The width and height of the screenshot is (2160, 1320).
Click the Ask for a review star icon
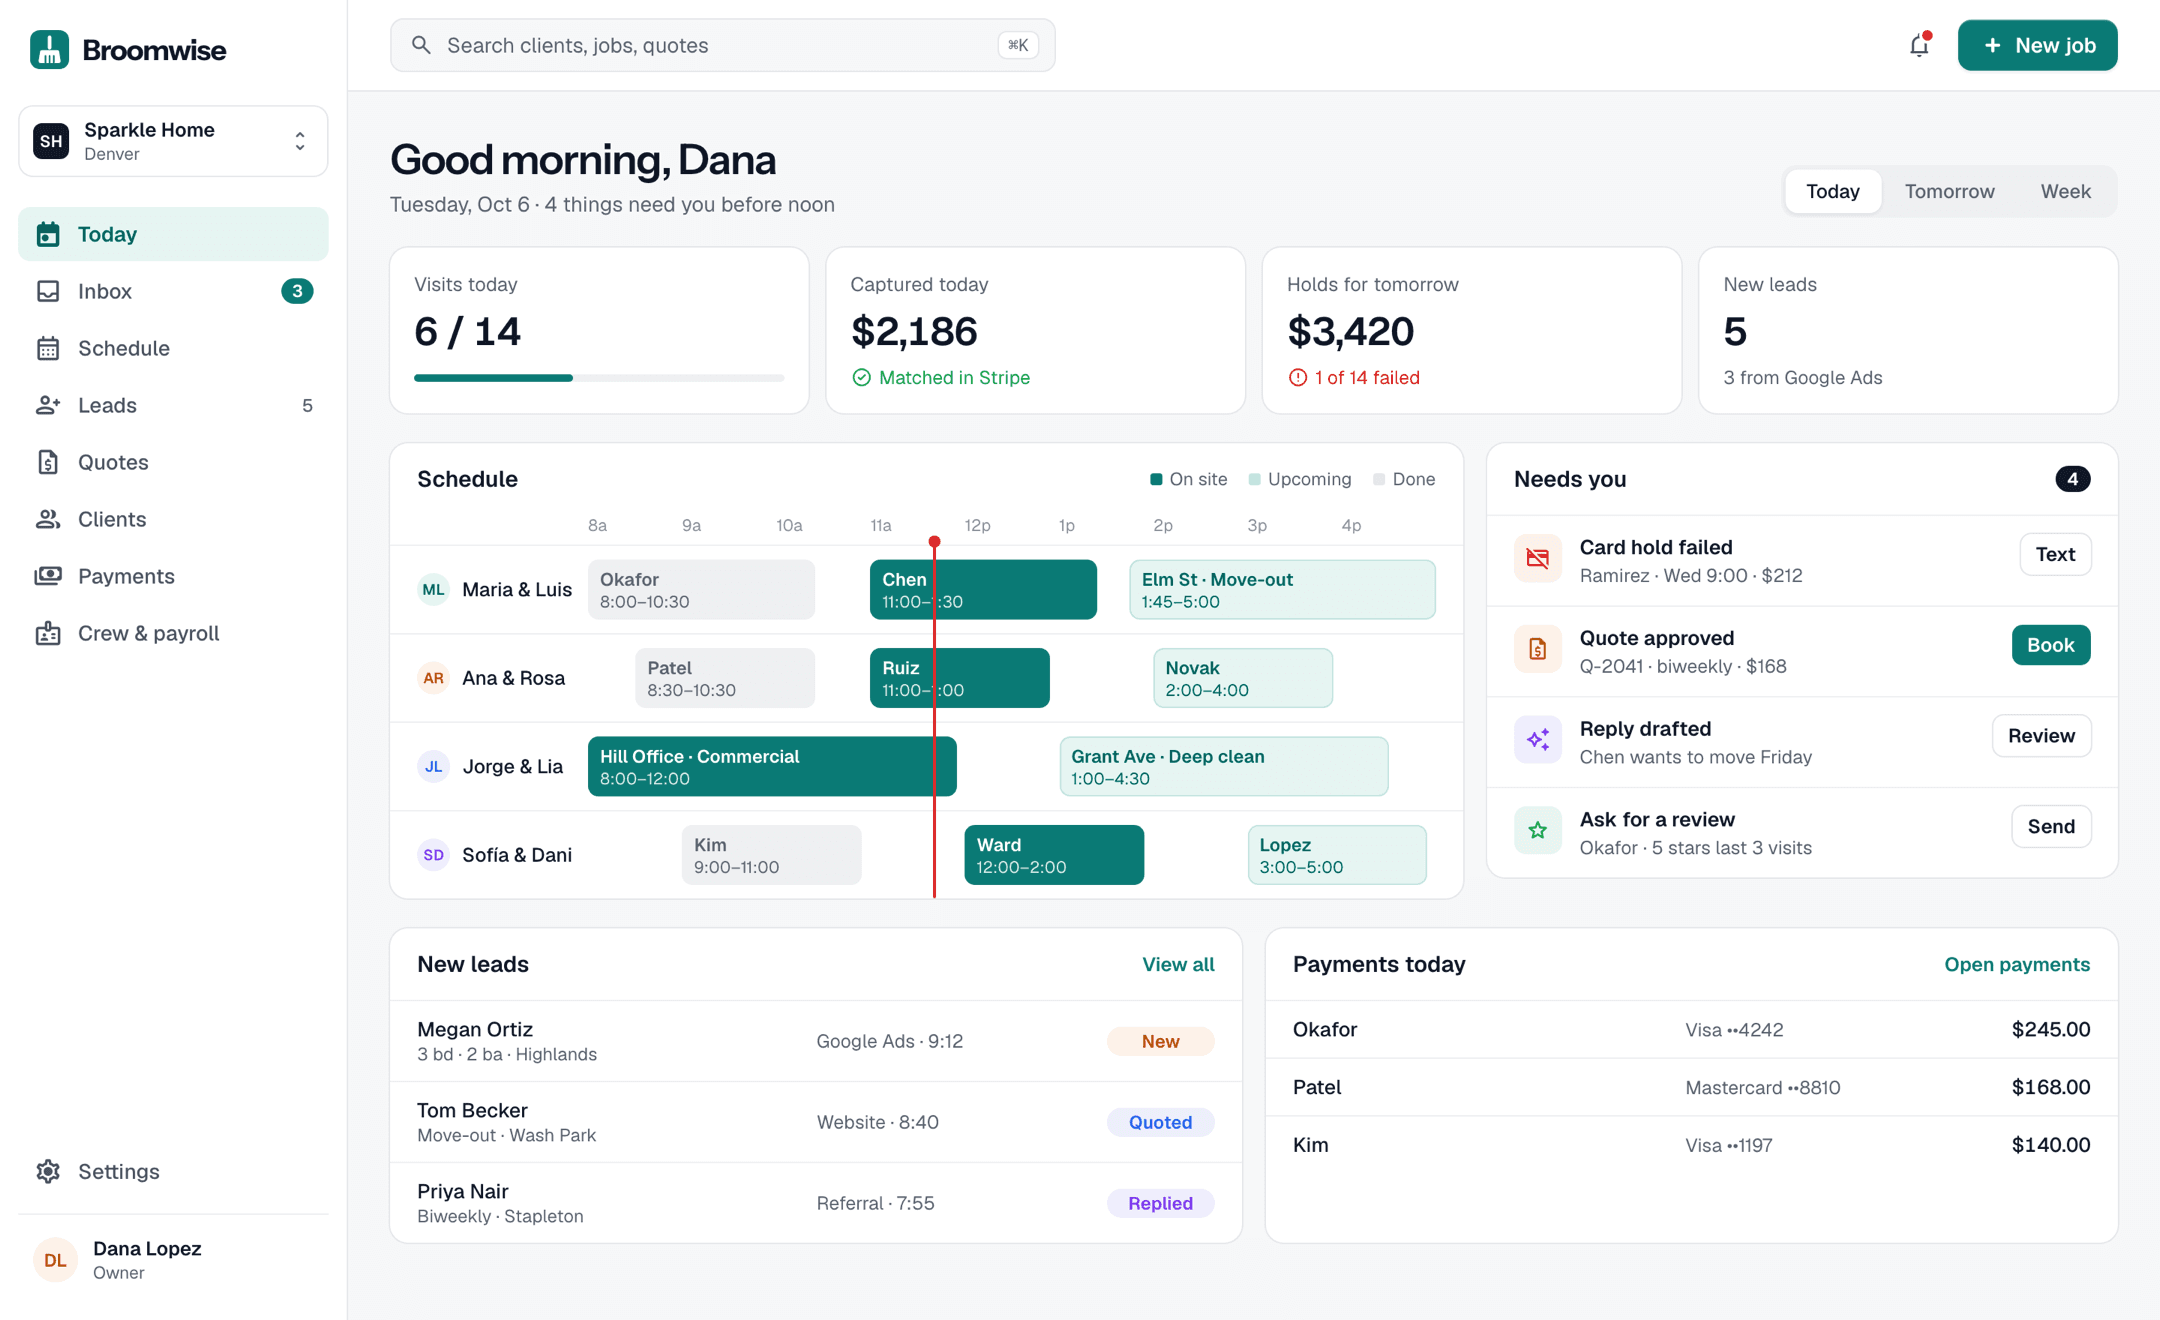point(1537,830)
